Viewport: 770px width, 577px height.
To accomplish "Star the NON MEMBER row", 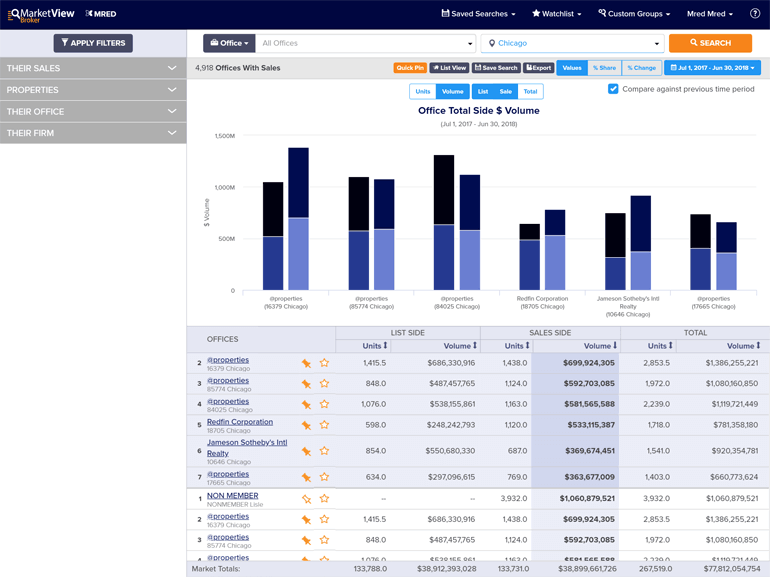I will (324, 498).
